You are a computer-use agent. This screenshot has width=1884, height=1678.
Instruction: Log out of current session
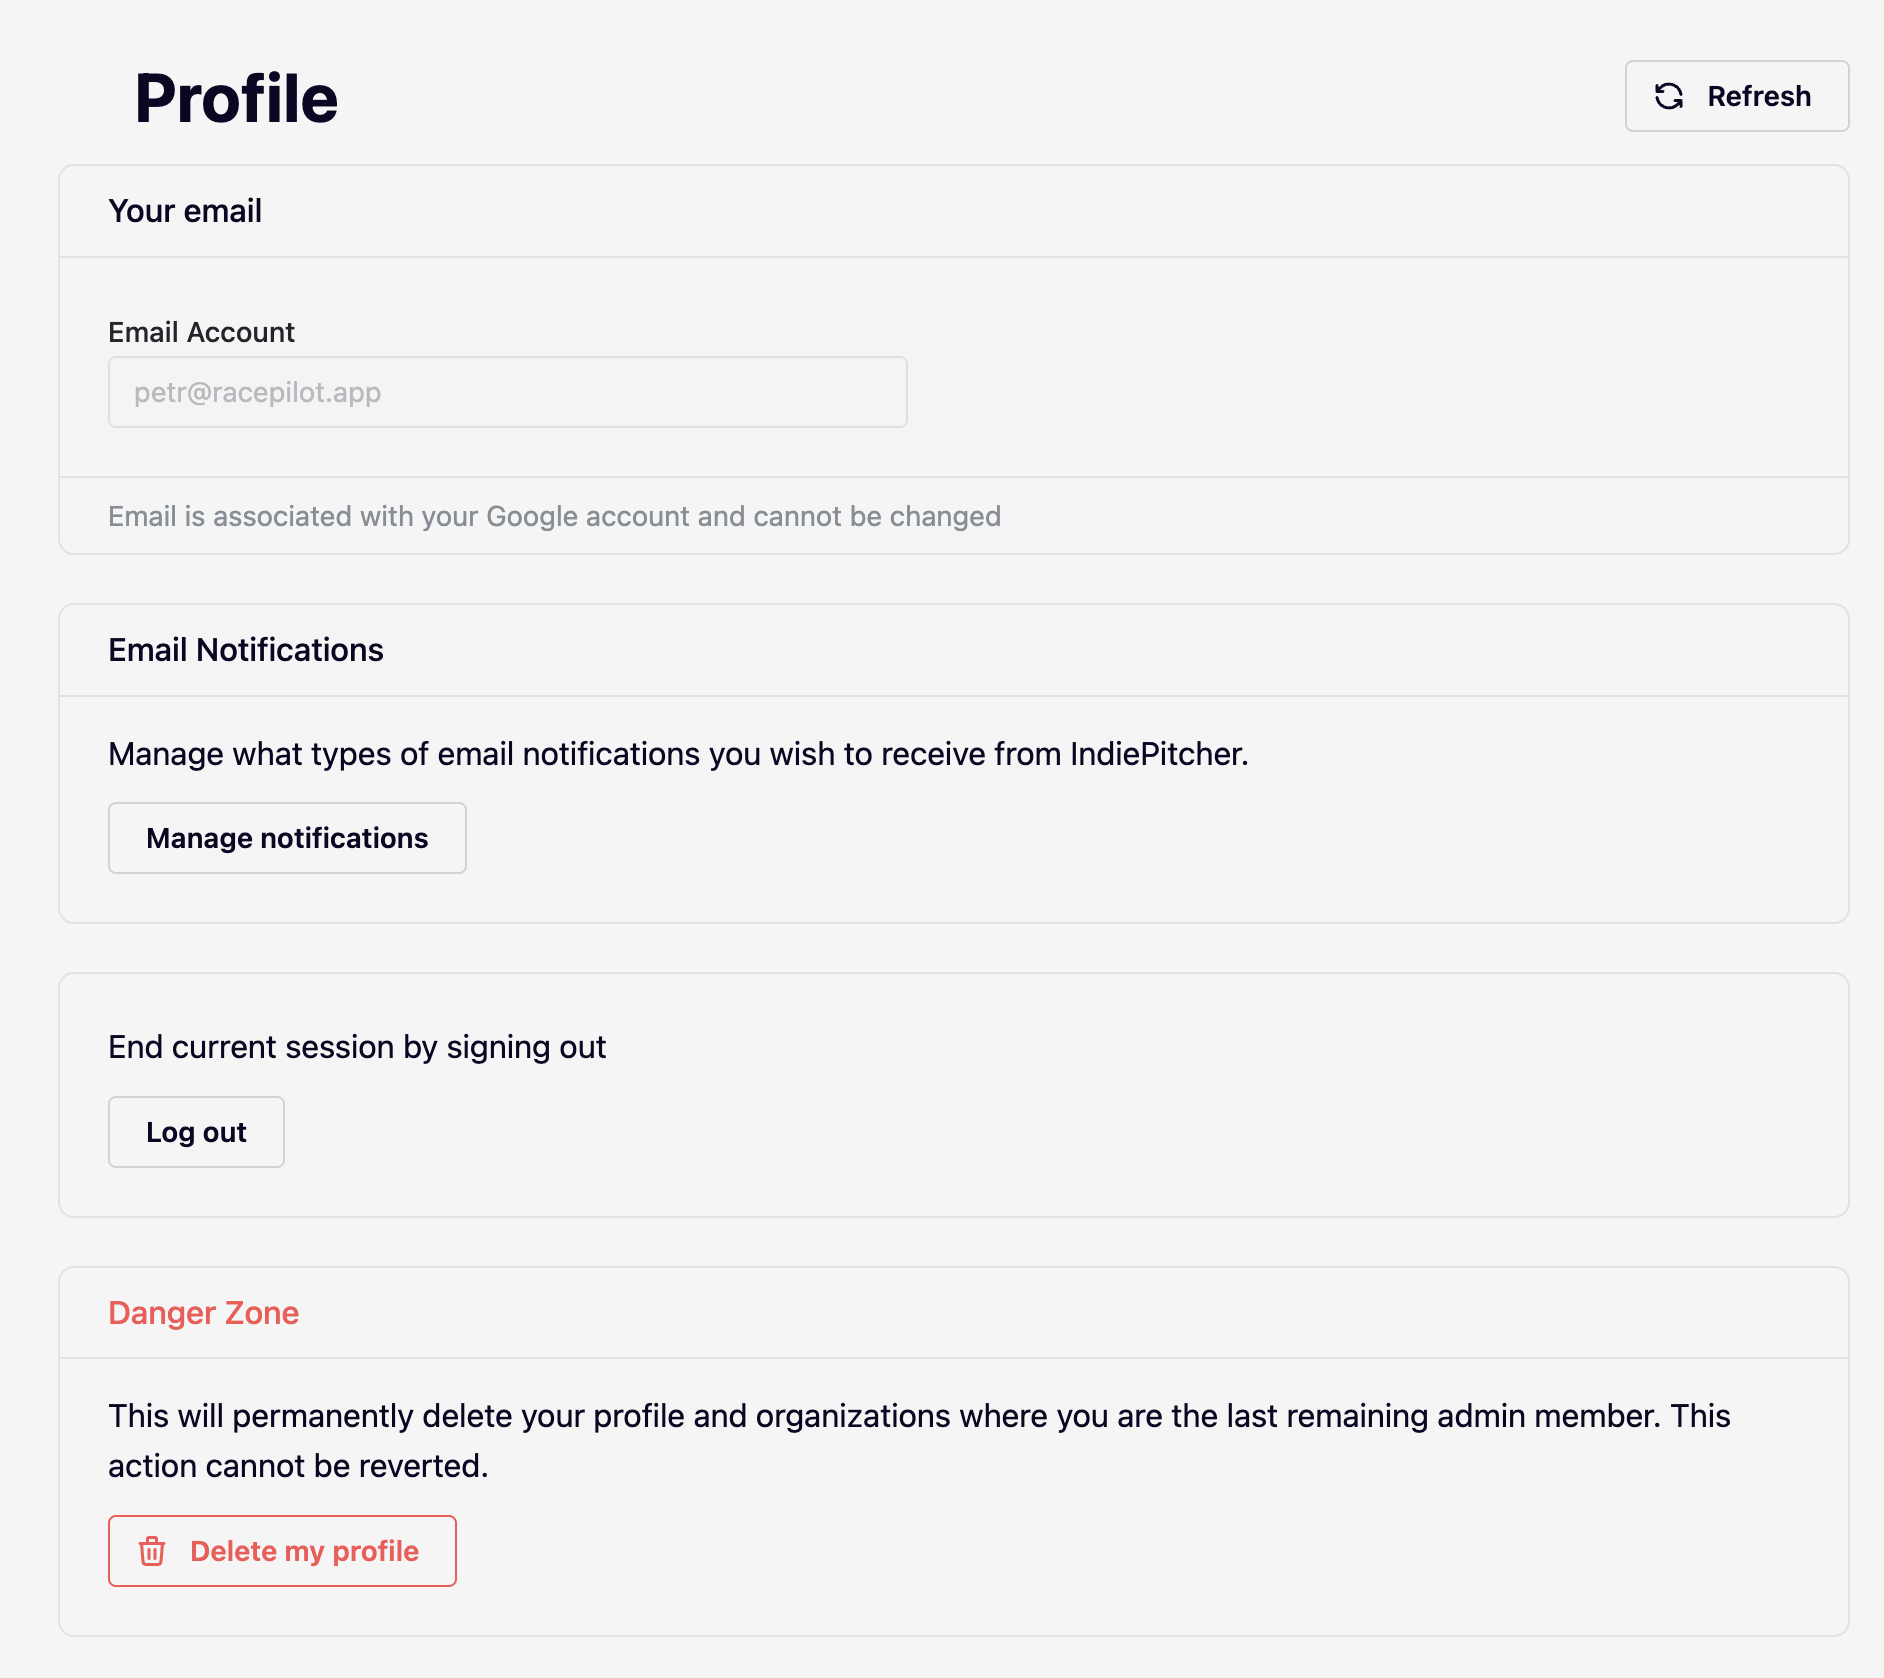tap(196, 1132)
